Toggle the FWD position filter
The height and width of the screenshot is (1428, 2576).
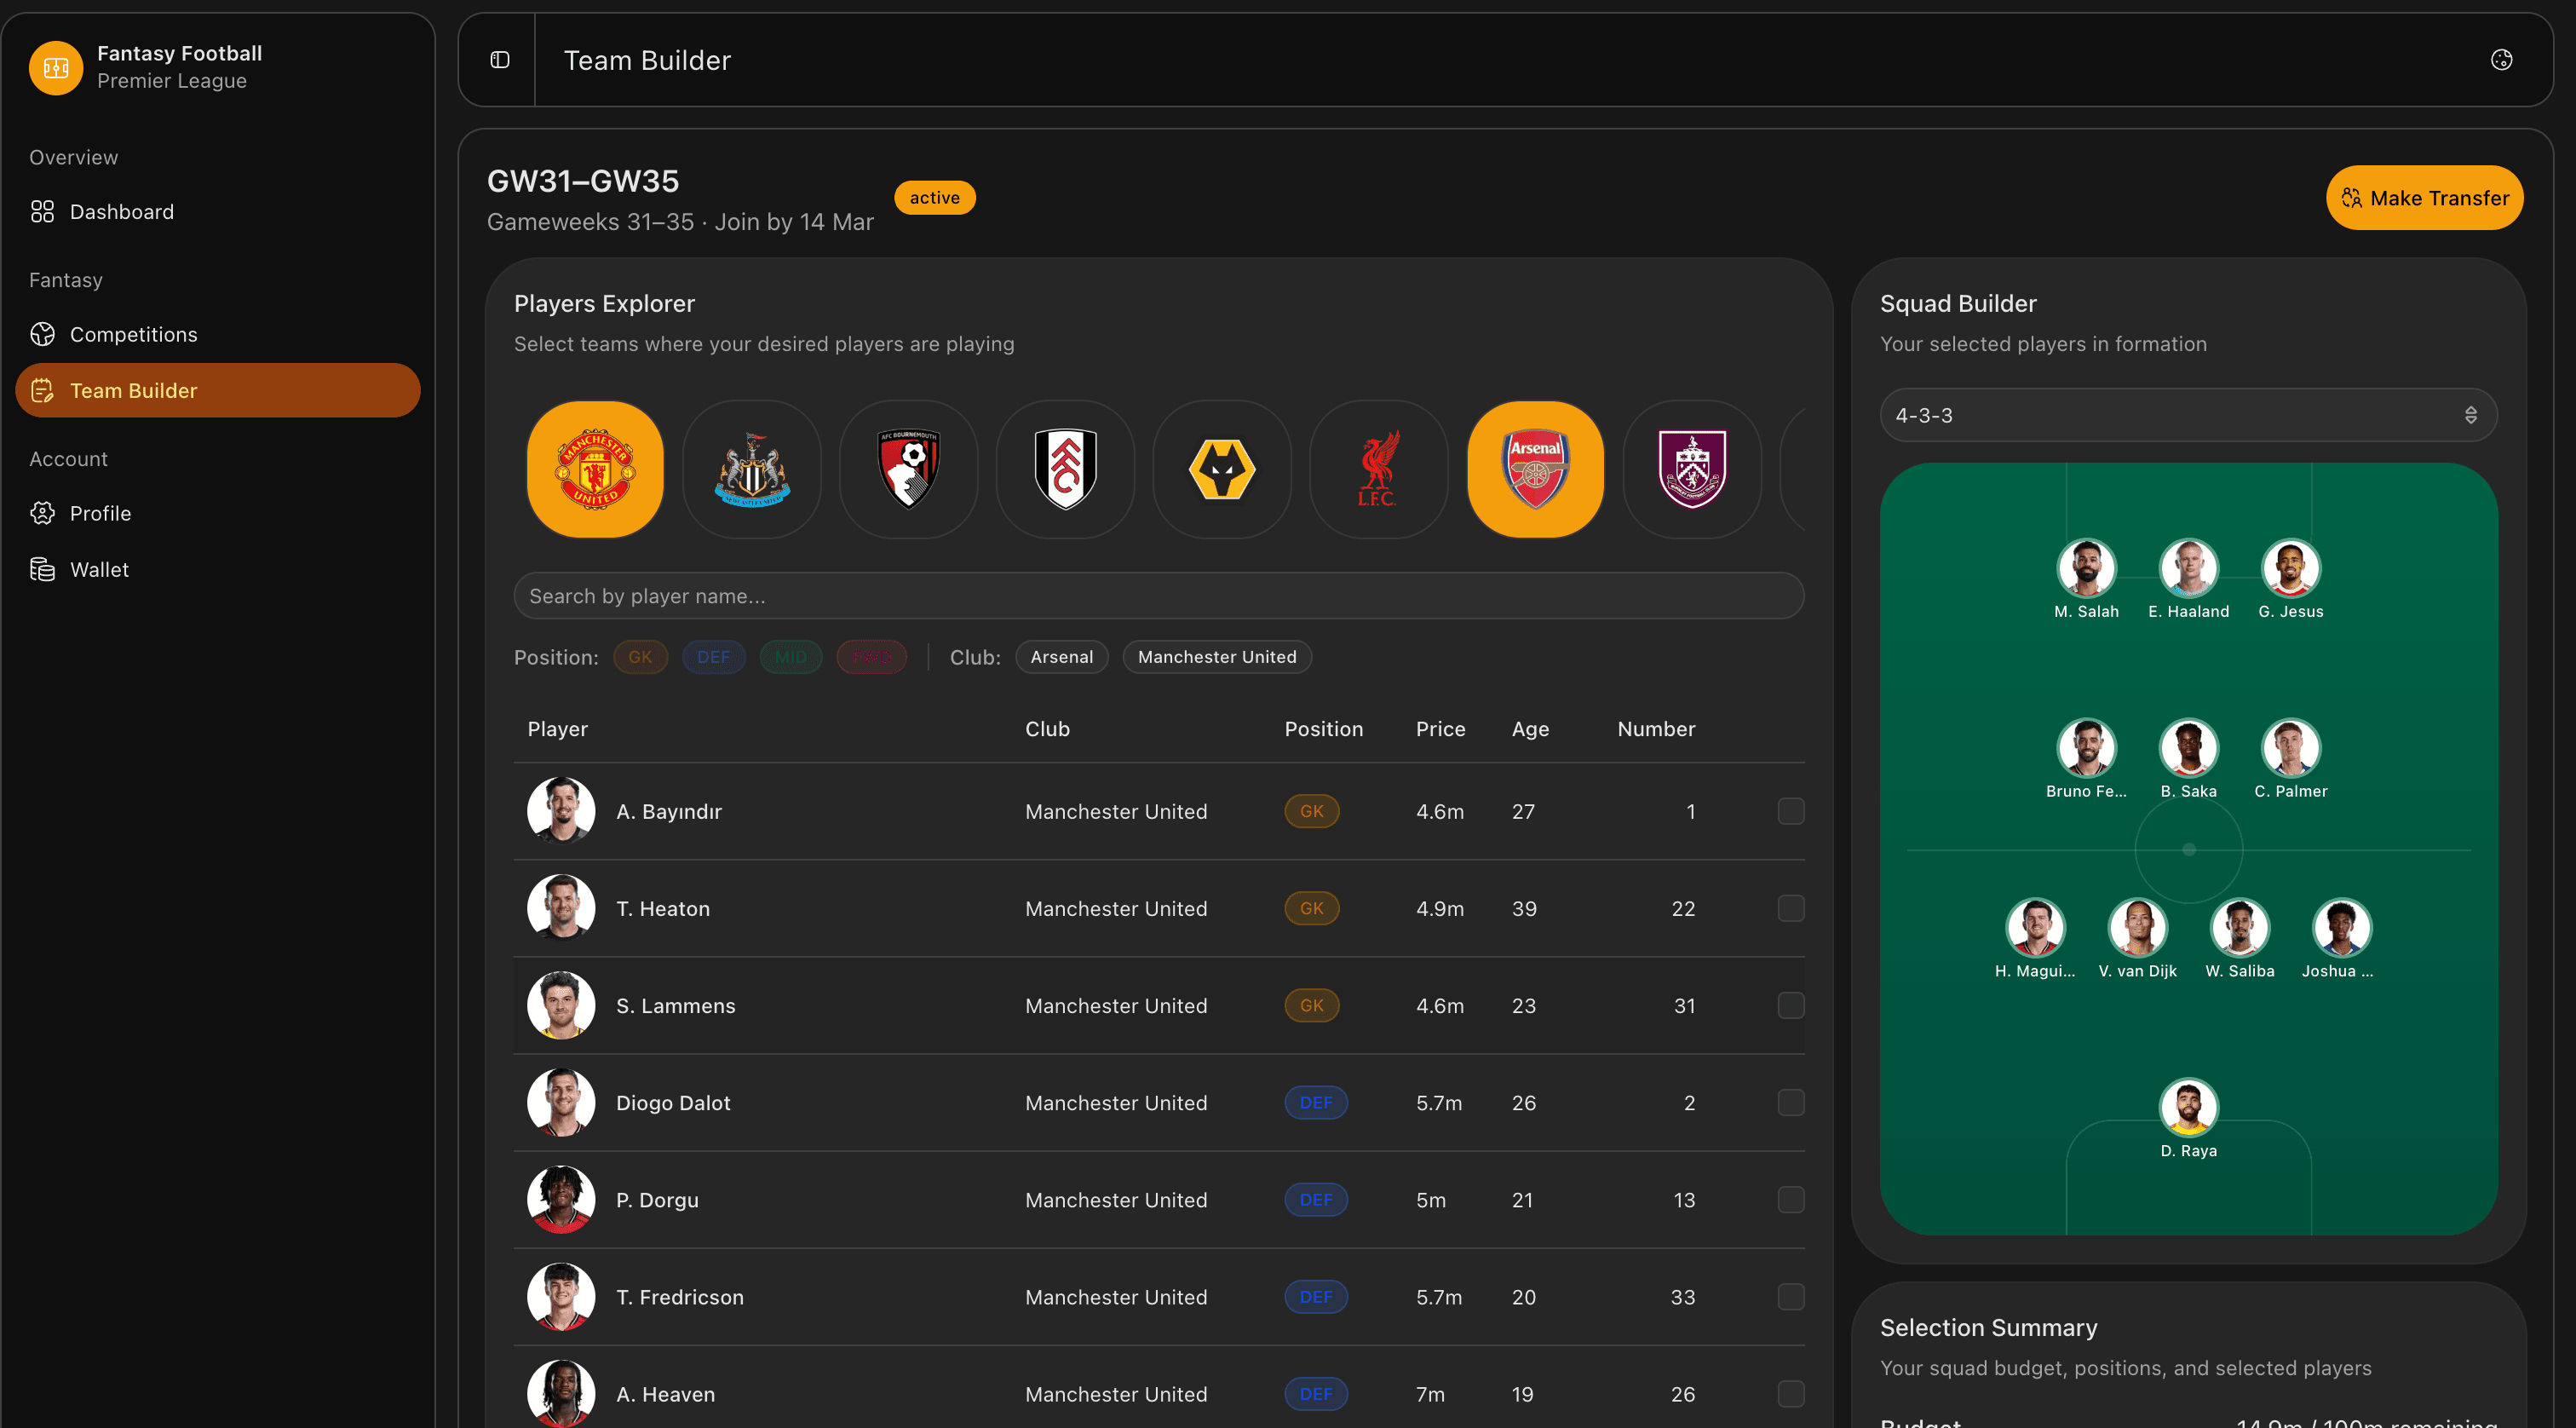coord(871,657)
